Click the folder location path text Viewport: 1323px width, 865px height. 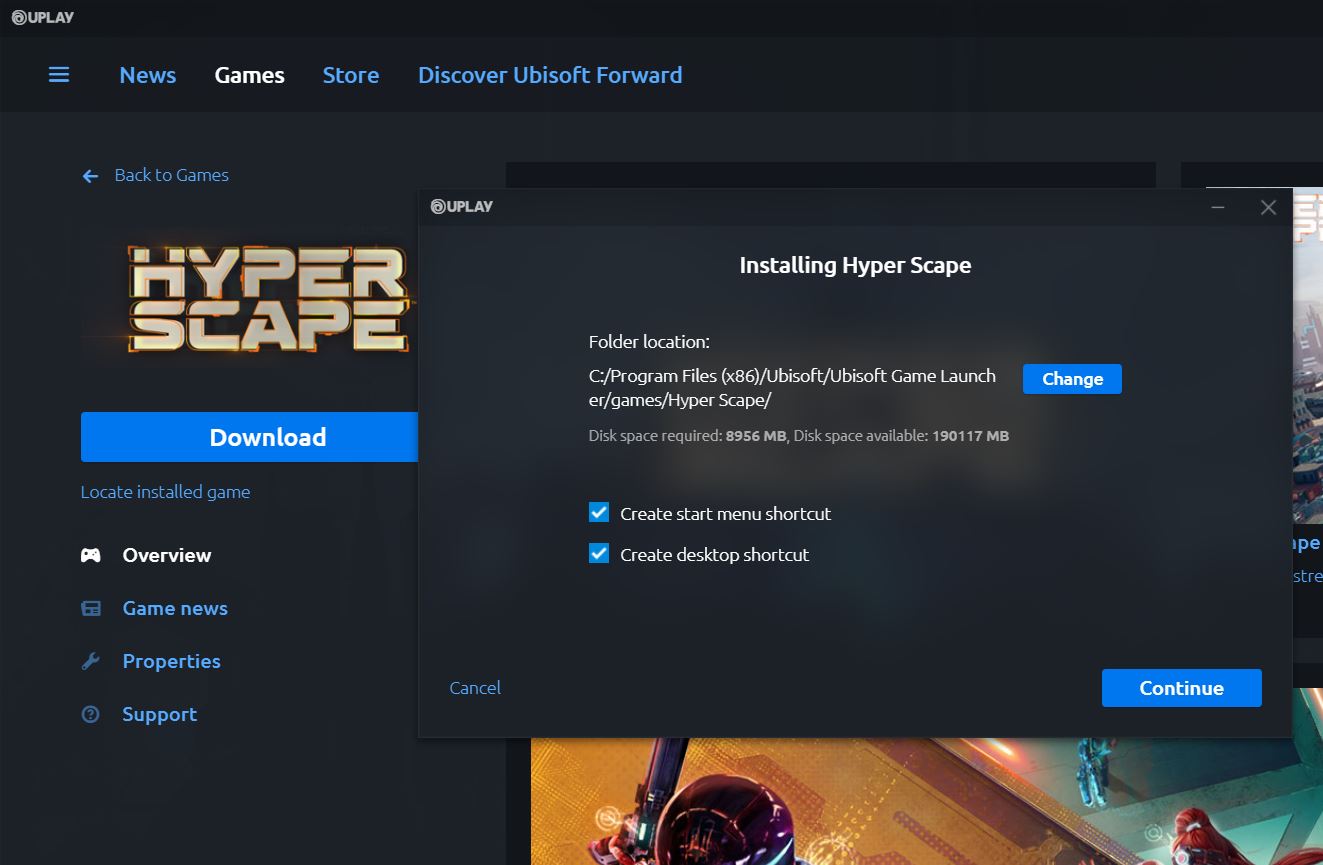792,388
